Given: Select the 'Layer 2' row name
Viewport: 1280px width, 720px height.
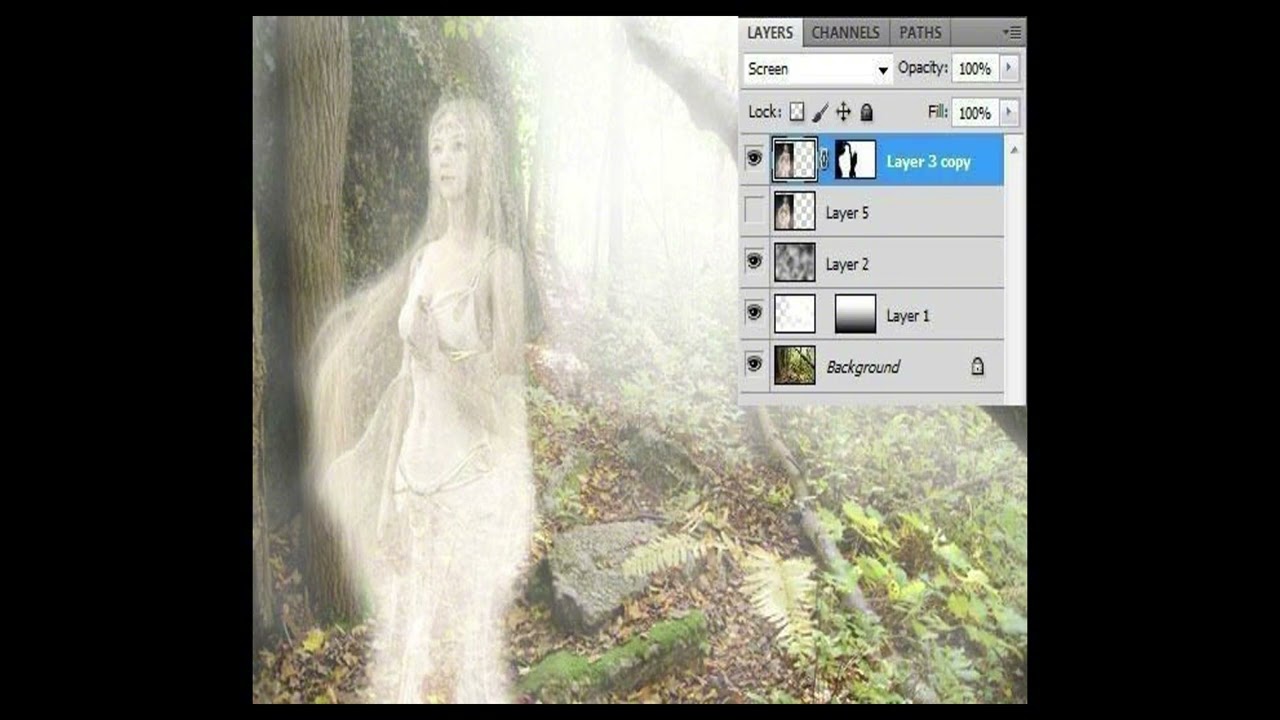Looking at the screenshot, I should (847, 265).
